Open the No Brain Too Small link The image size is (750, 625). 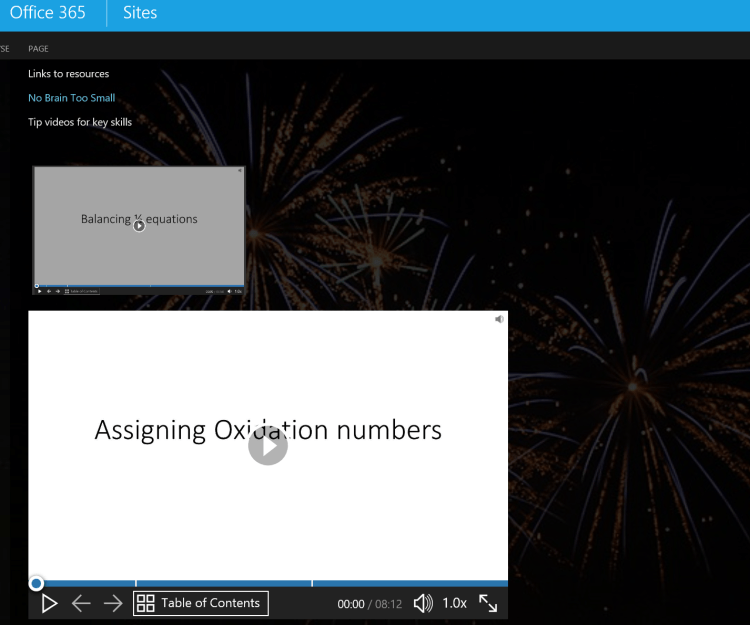point(71,98)
